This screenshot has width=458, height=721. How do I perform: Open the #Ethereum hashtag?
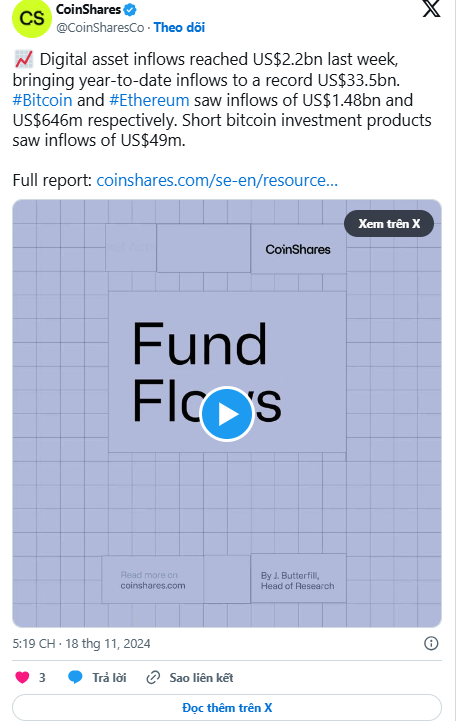(x=149, y=100)
